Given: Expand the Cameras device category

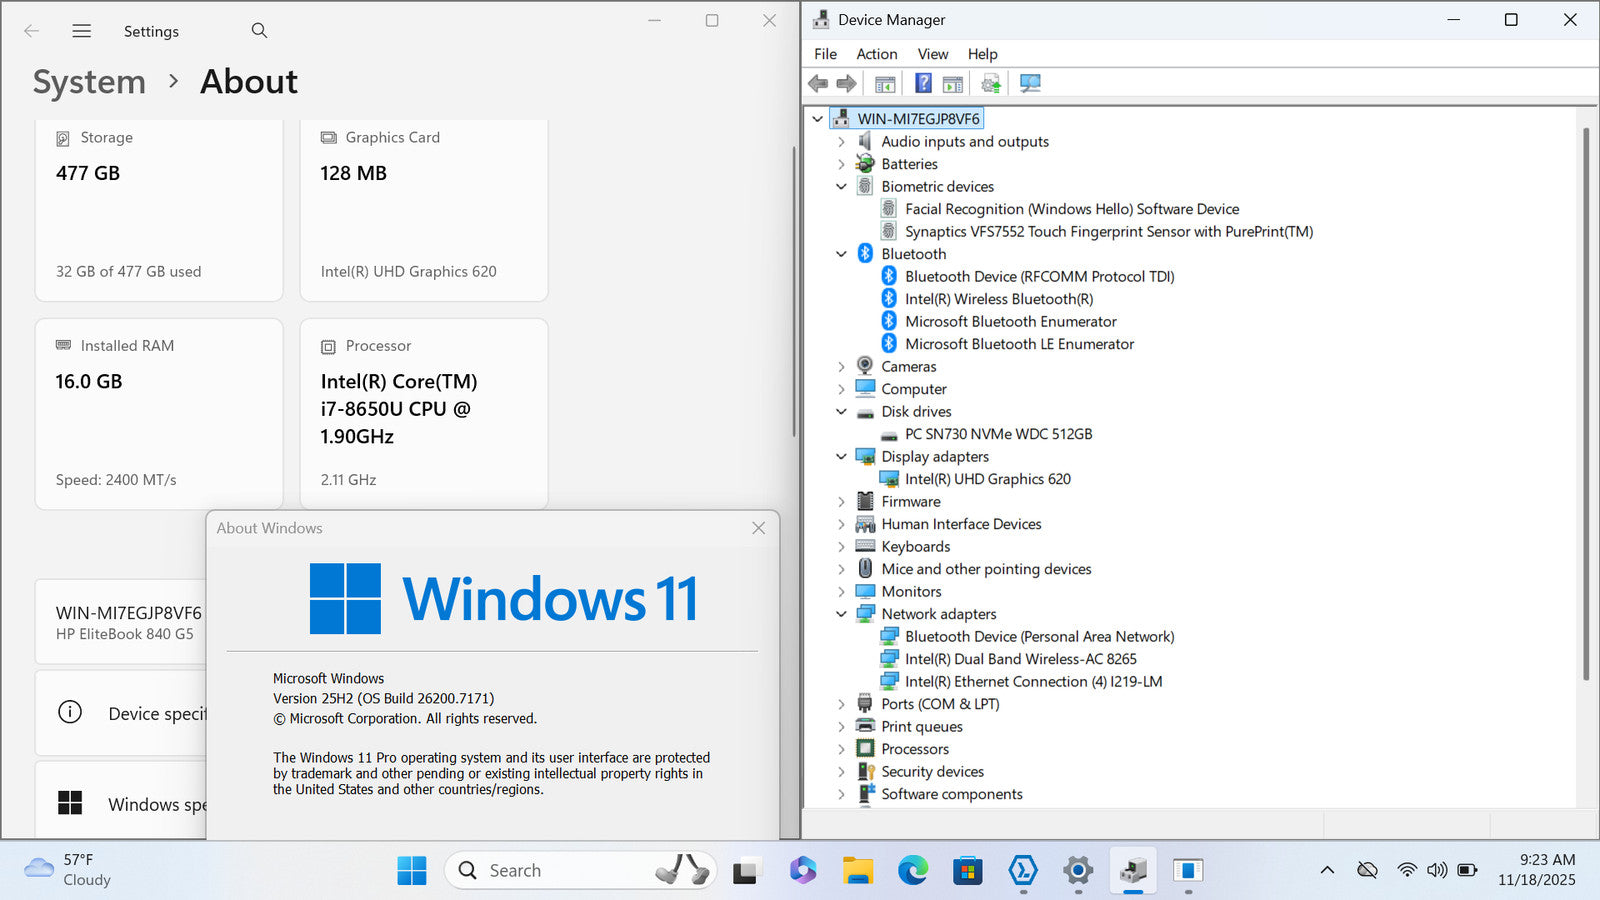Looking at the screenshot, I should 841,367.
